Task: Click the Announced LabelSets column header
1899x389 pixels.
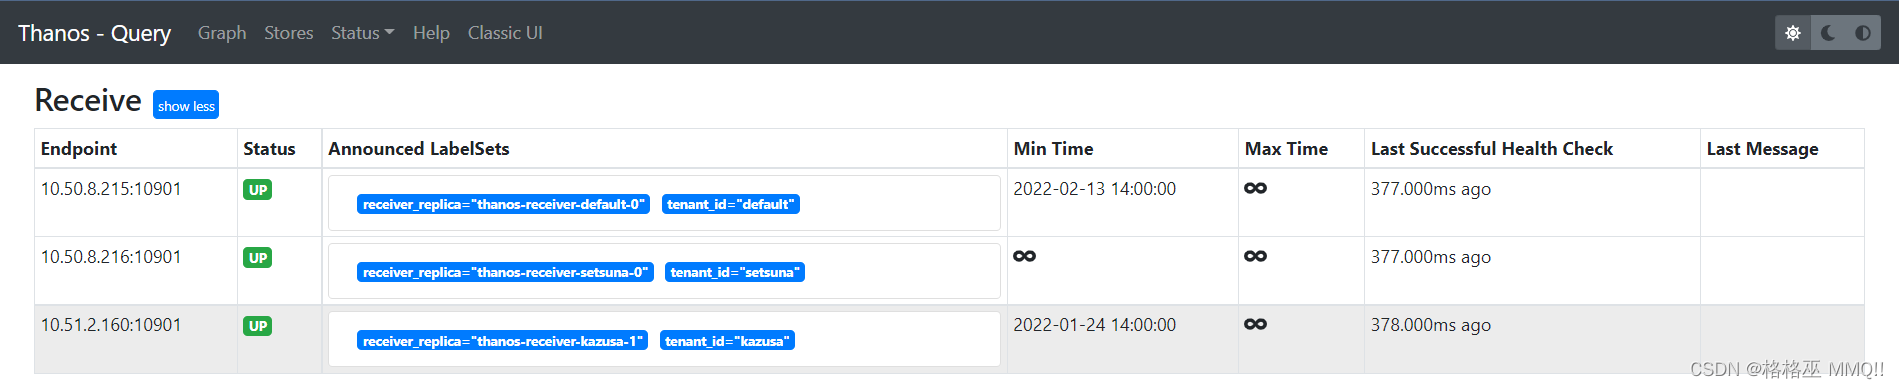Action: click(419, 149)
